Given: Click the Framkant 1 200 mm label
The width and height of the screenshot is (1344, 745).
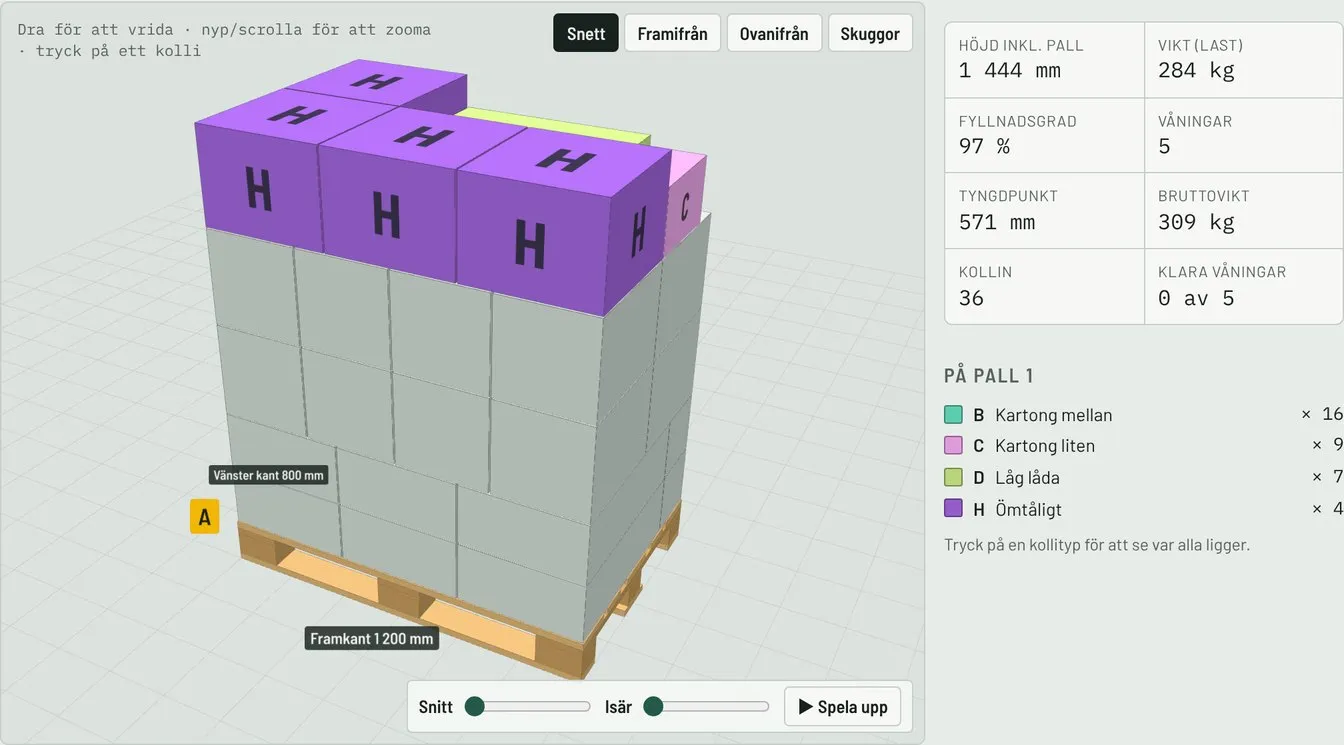Looking at the screenshot, I should 372,638.
